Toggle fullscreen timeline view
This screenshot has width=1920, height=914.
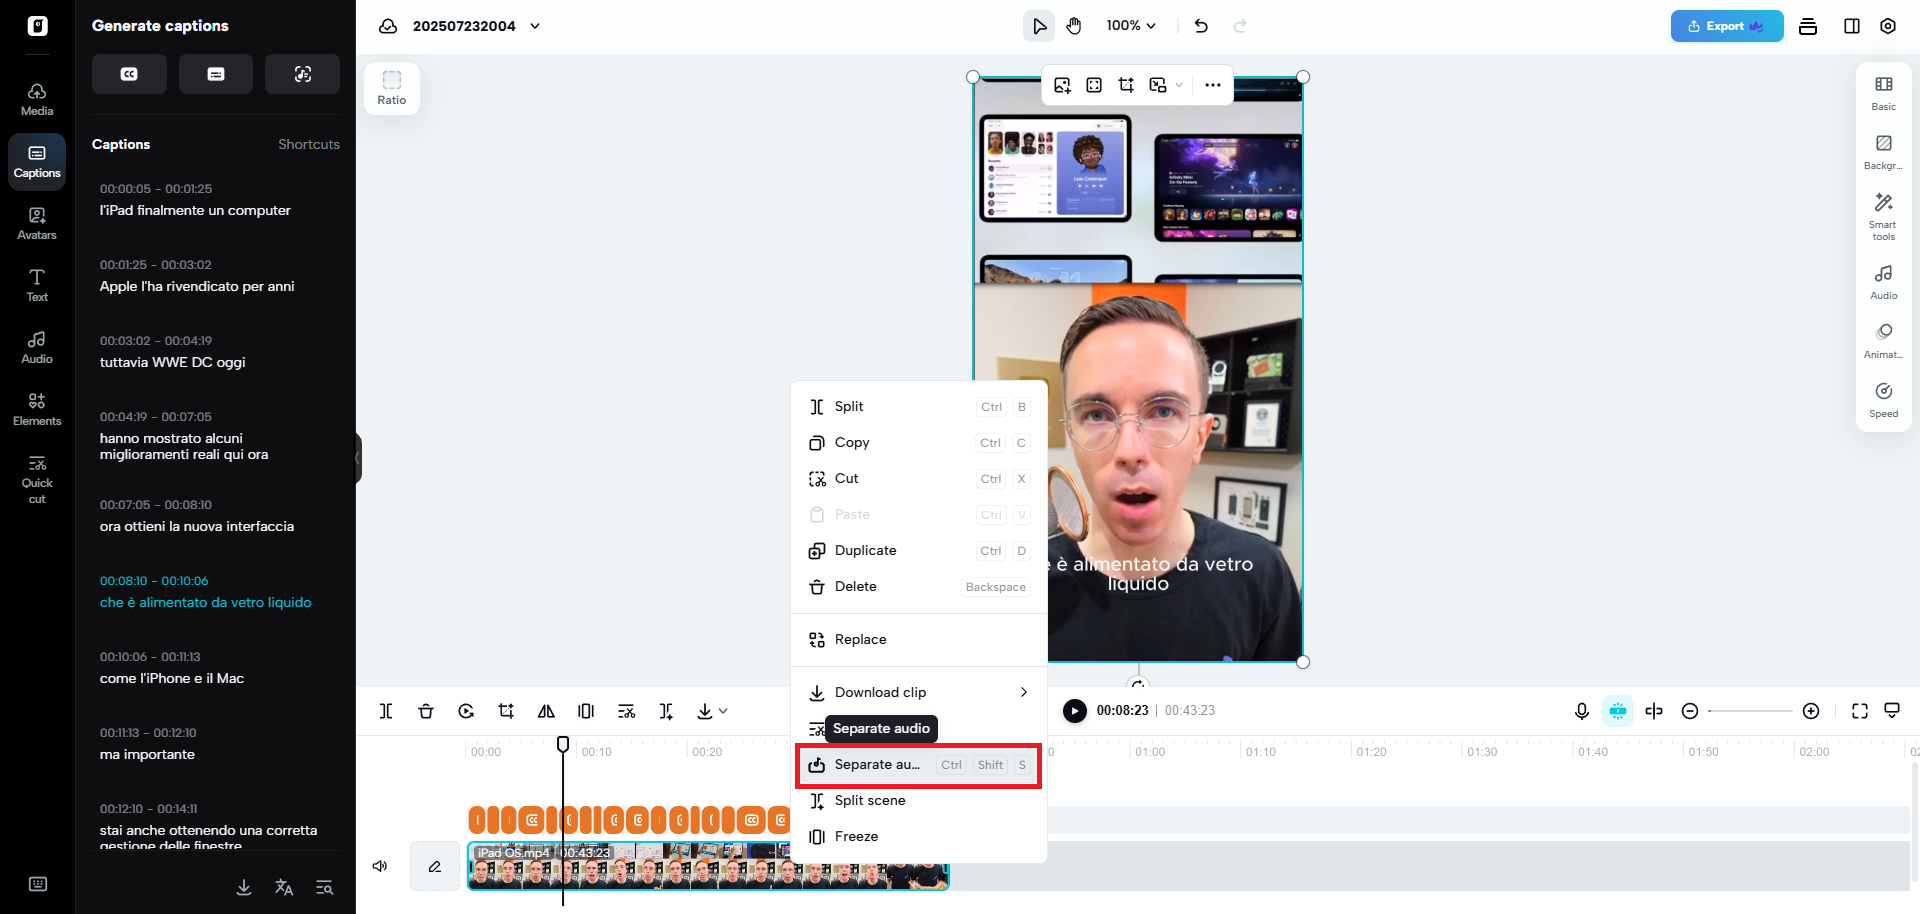[1860, 711]
